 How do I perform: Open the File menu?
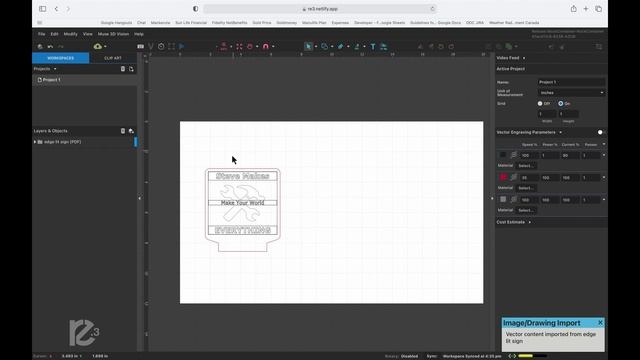pyautogui.click(x=42, y=34)
